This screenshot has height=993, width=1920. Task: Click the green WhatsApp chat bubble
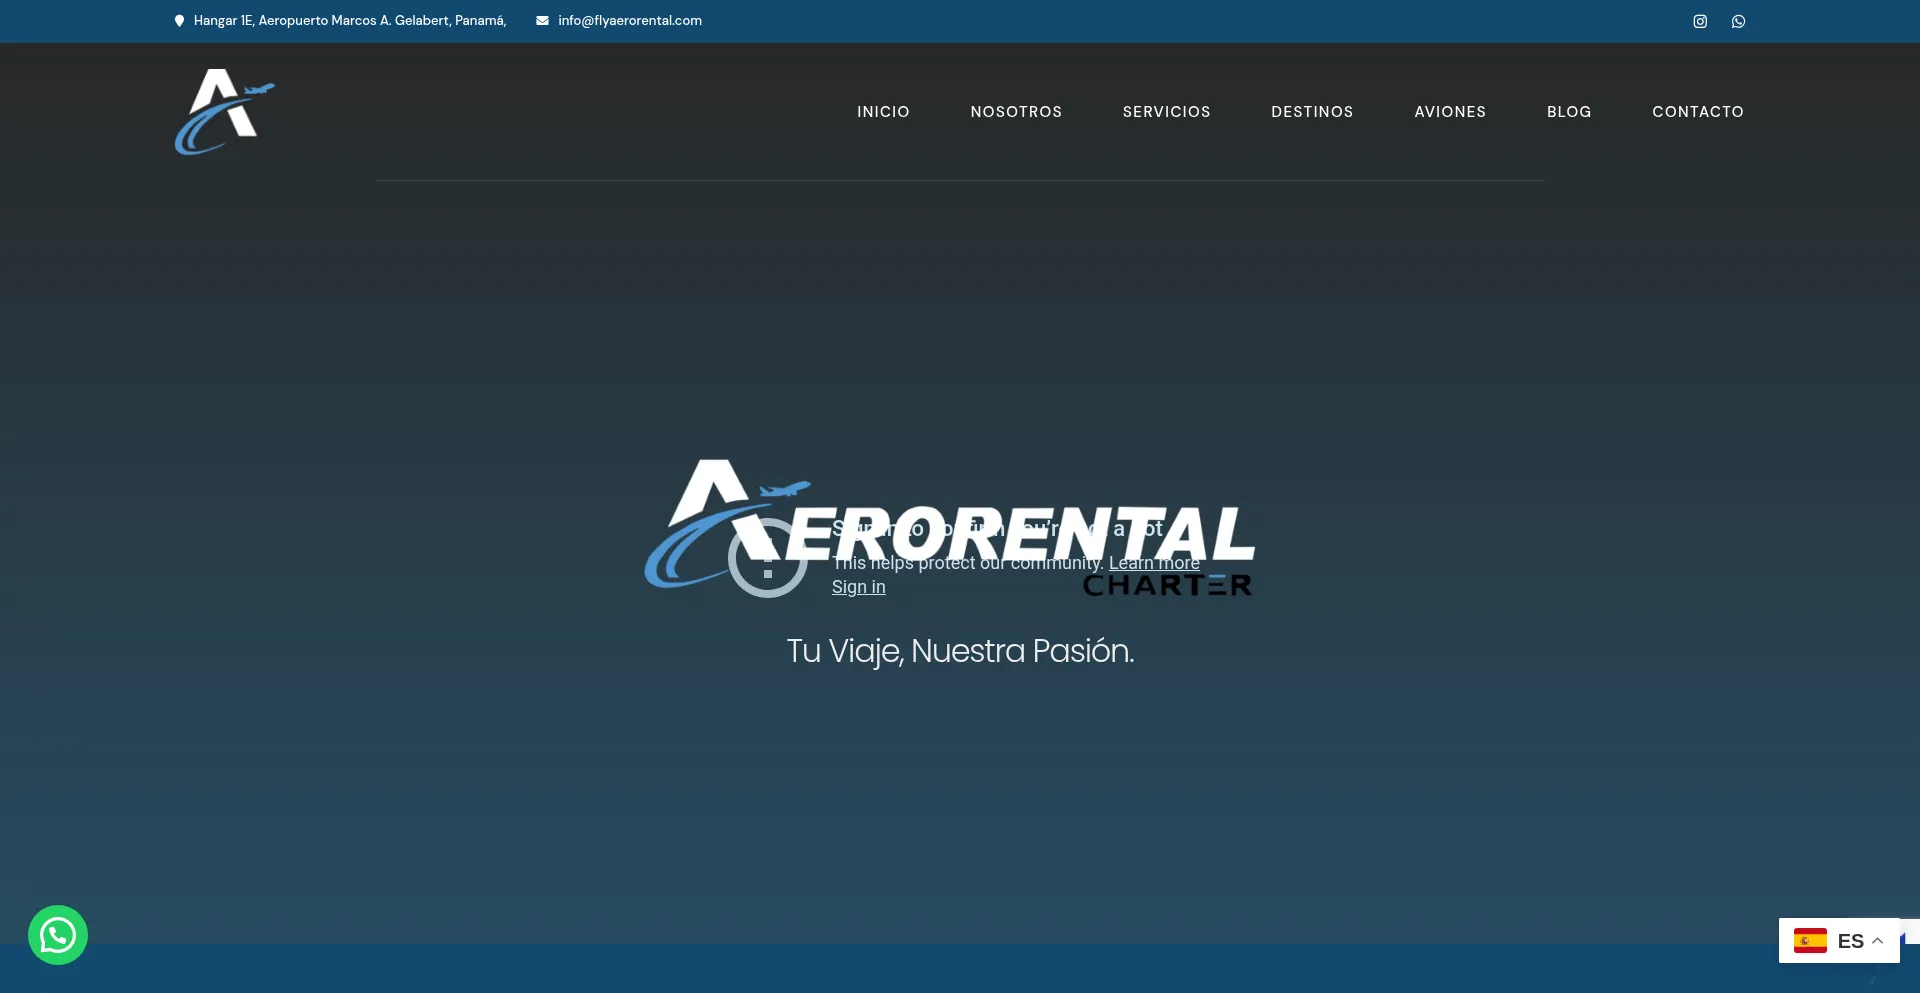pyautogui.click(x=58, y=935)
